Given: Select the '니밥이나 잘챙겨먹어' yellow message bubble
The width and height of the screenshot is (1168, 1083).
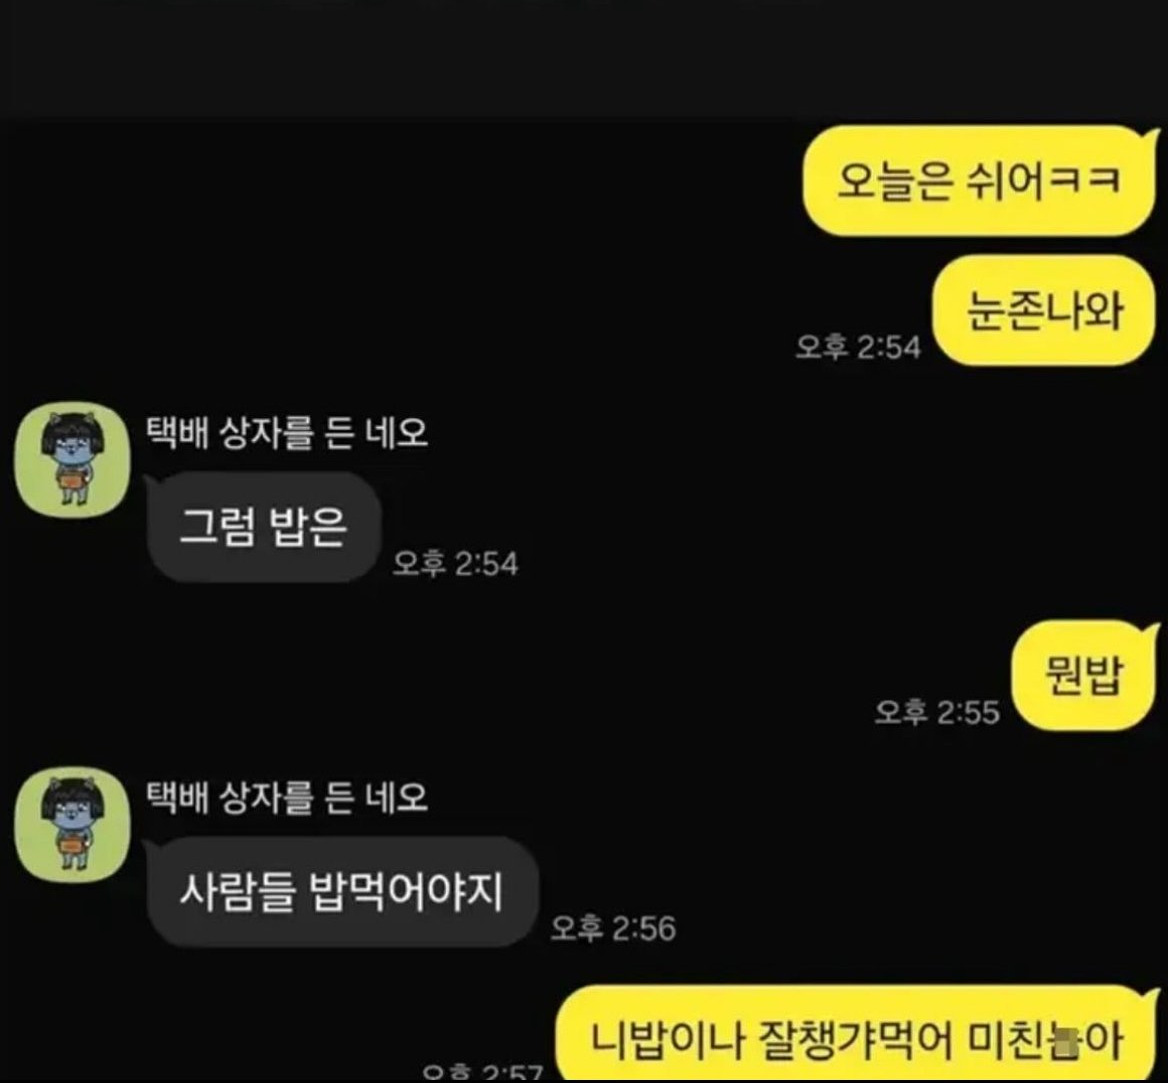Looking at the screenshot, I should point(857,1034).
